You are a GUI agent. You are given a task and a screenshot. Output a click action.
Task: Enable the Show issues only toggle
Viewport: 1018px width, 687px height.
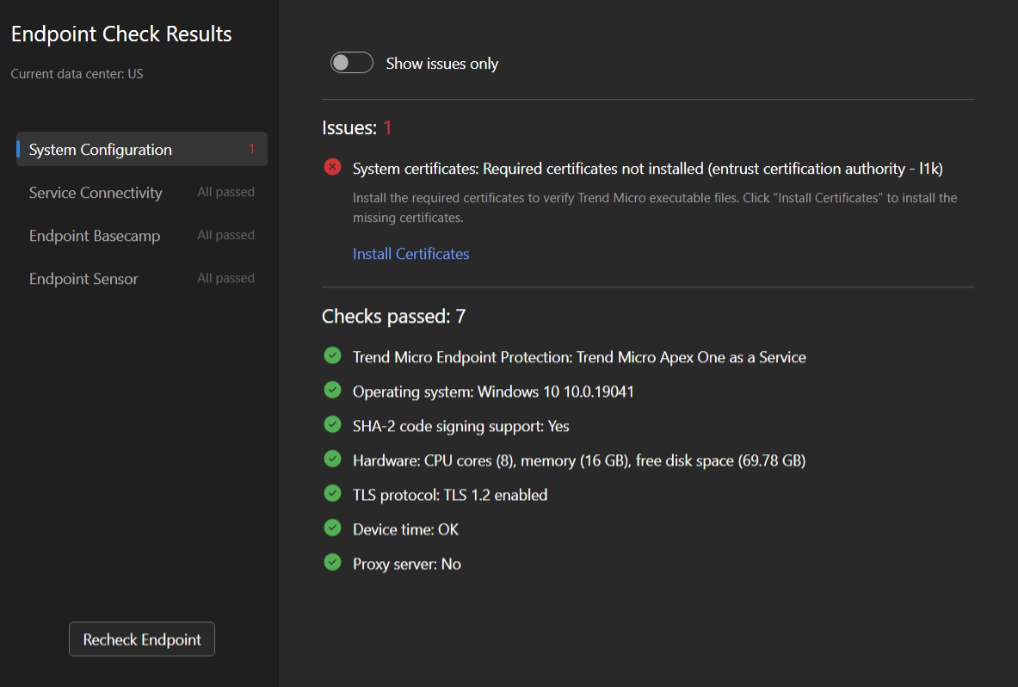coord(351,62)
